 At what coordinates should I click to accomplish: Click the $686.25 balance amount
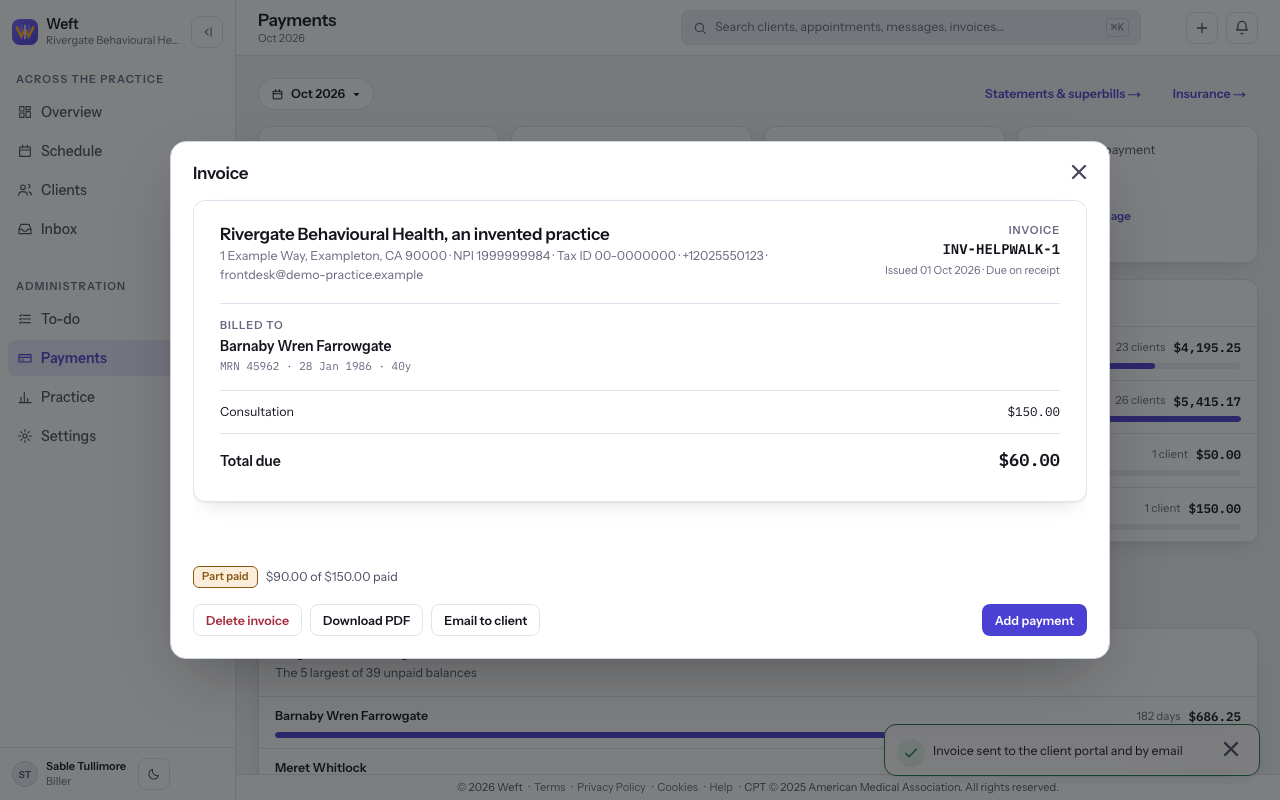click(x=1215, y=717)
